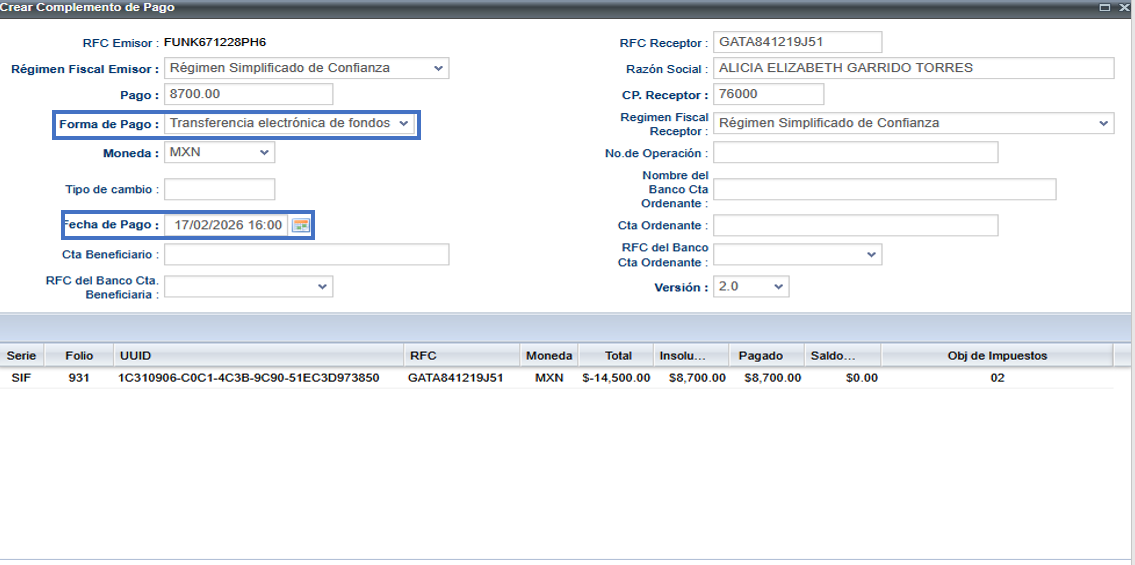Click the Pago amount field
This screenshot has height=565, width=1135.
pos(248,94)
